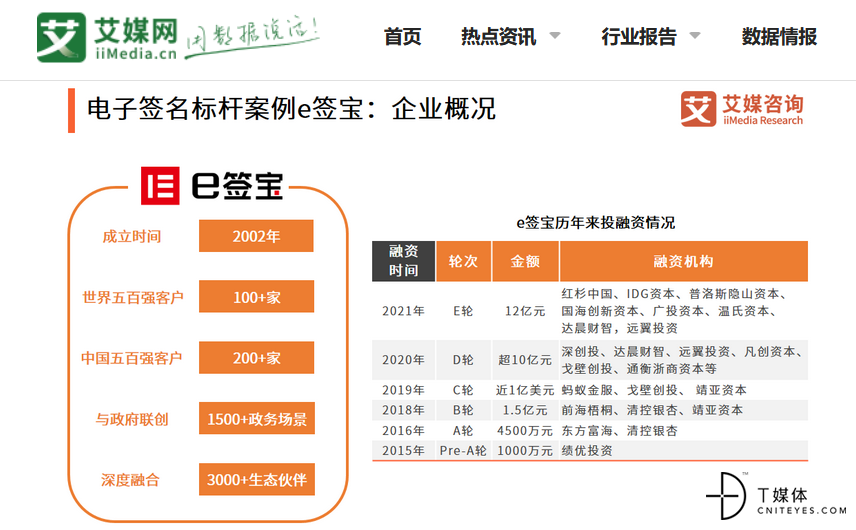
Task: Click the 近1亿美元 amount cell
Action: tap(525, 390)
